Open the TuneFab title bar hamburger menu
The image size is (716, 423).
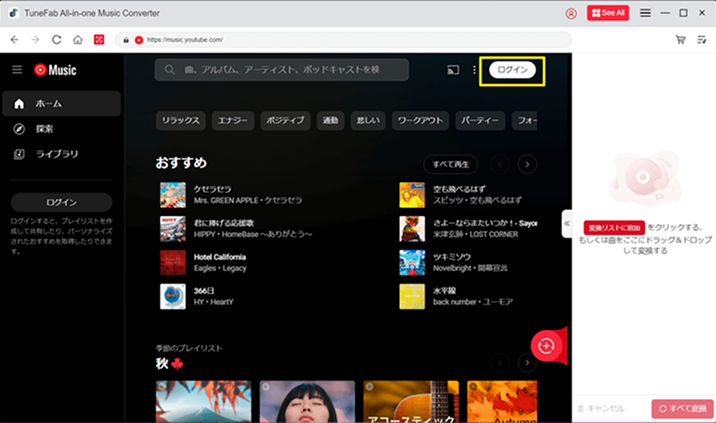[645, 13]
